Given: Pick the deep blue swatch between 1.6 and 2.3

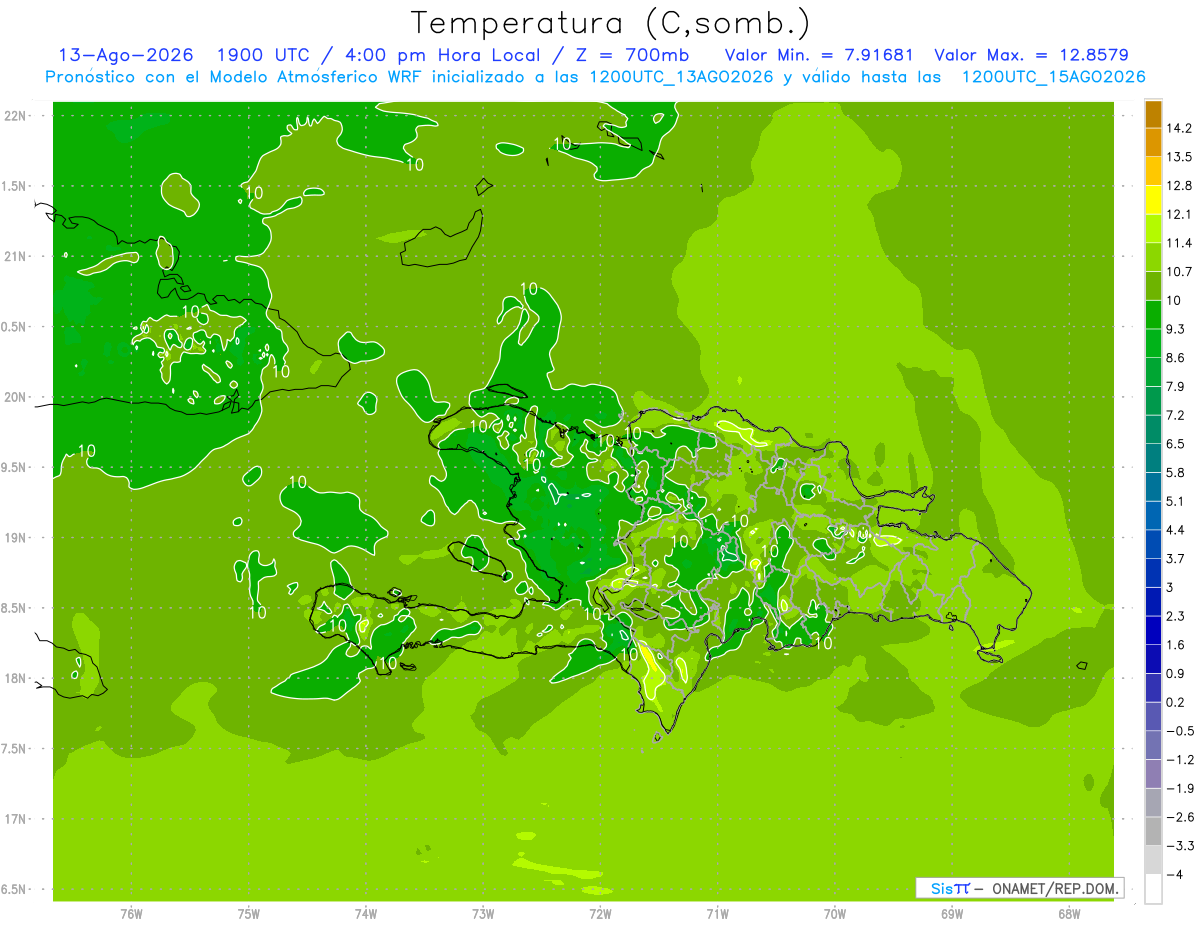Looking at the screenshot, I should (x=1153, y=631).
